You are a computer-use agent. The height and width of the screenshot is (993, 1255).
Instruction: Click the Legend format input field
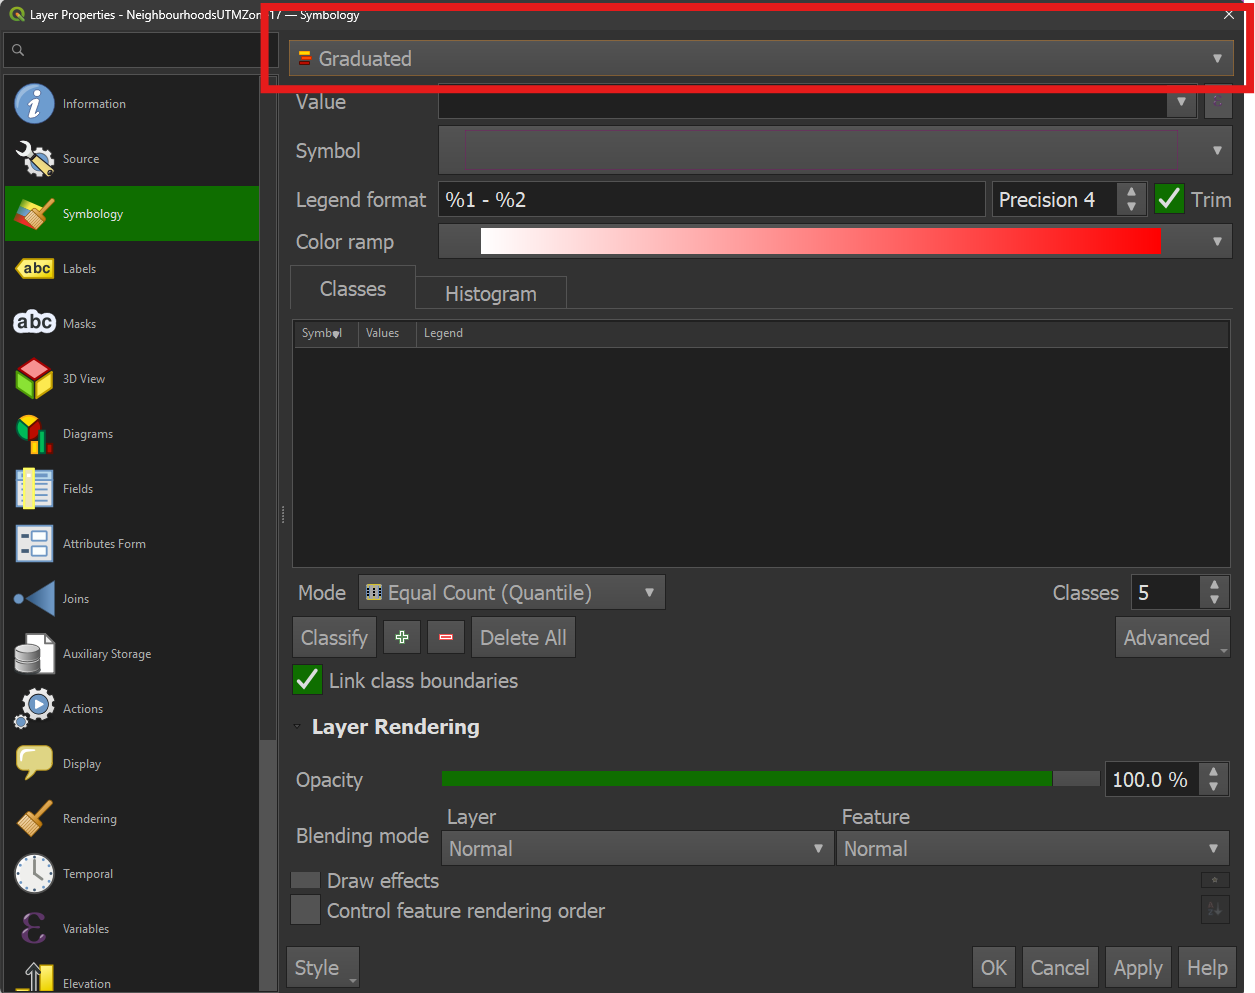(712, 199)
